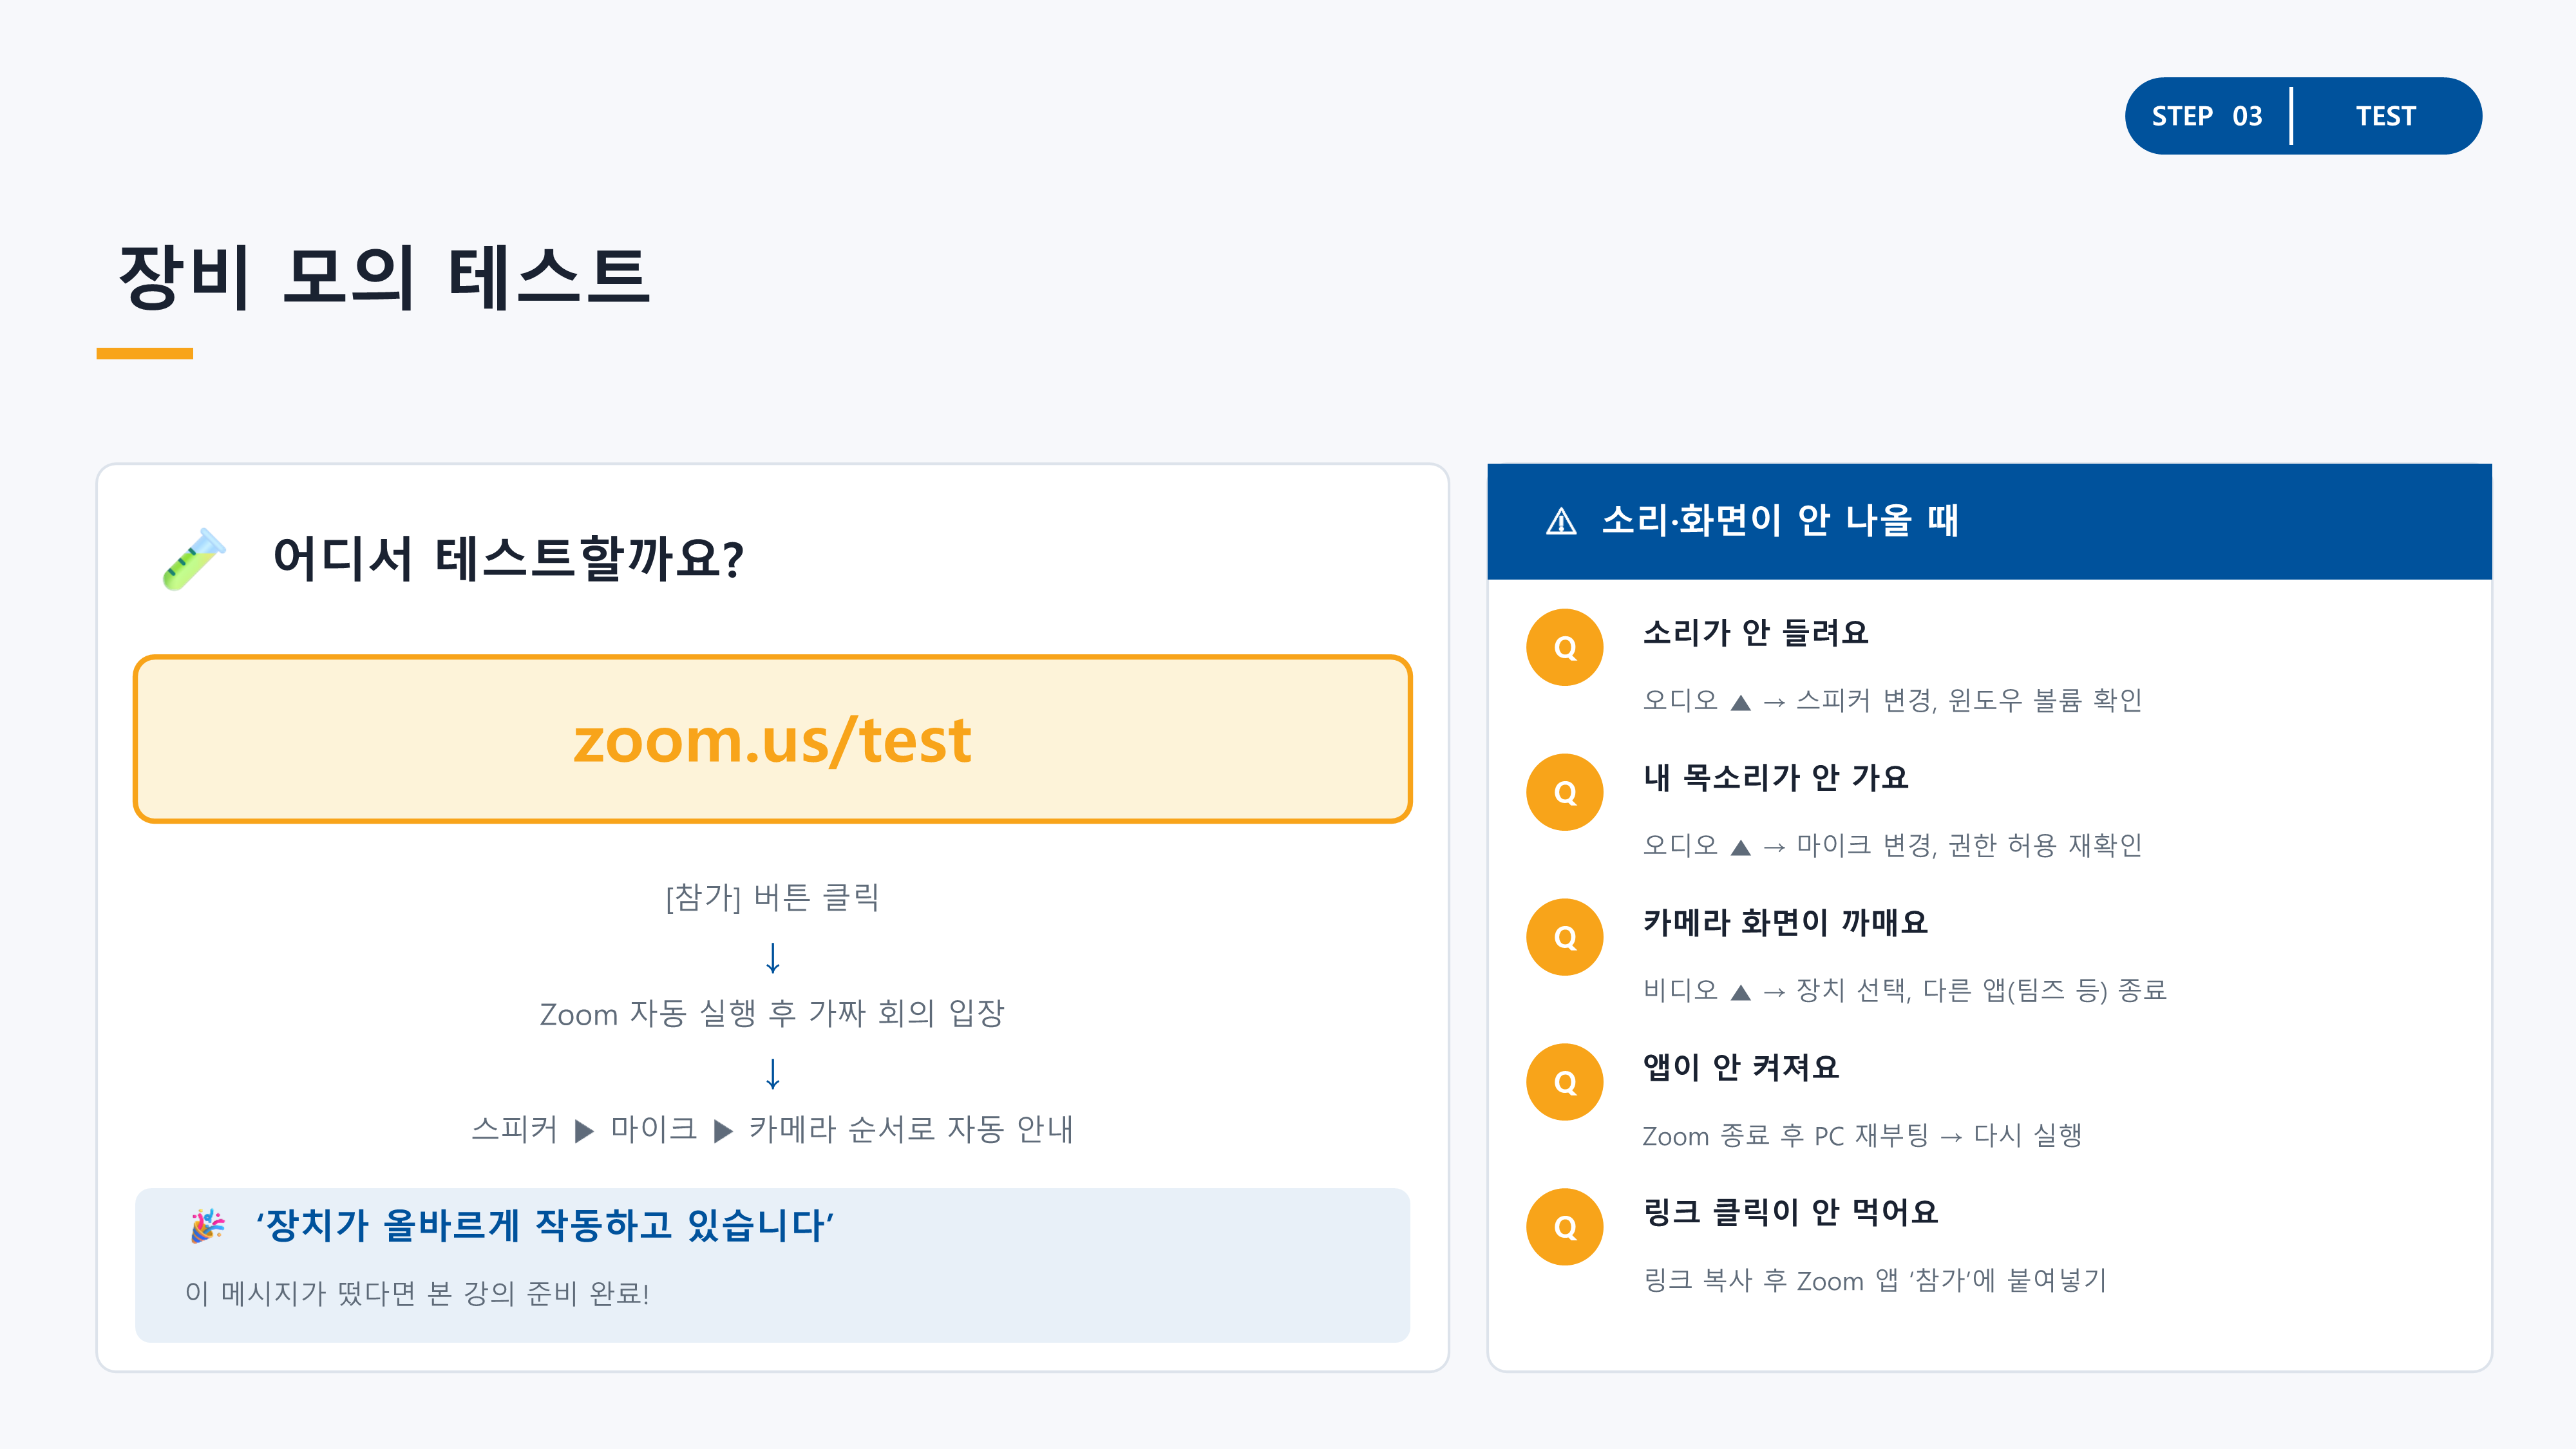Click the answer 장치 선택, 다른 앱(팀즈 등) 종료

point(1981,990)
